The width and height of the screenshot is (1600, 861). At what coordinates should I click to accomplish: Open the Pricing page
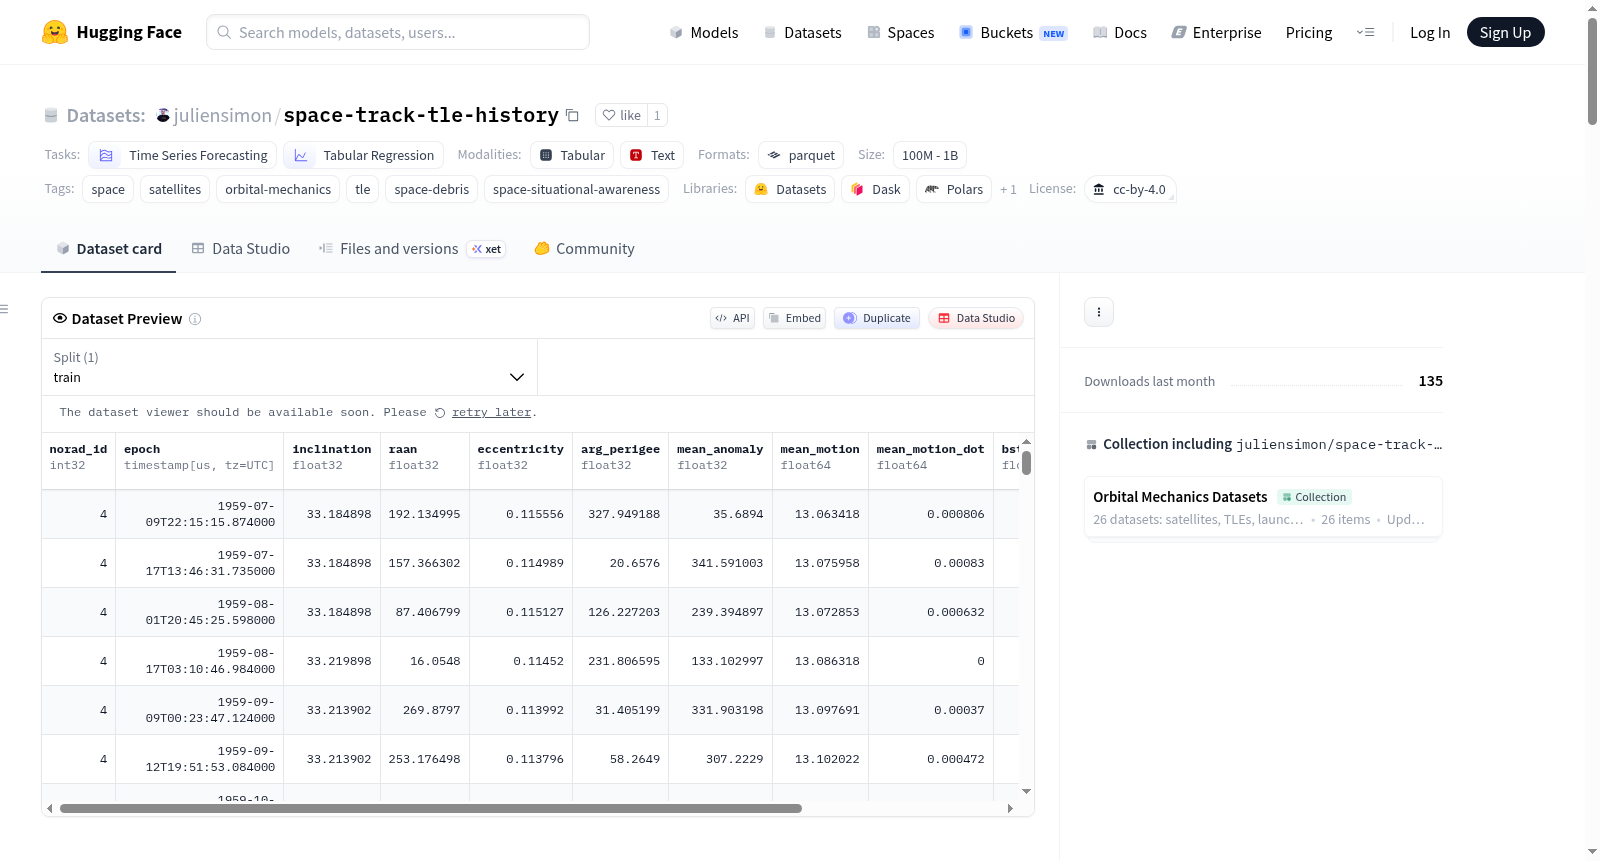(x=1309, y=32)
